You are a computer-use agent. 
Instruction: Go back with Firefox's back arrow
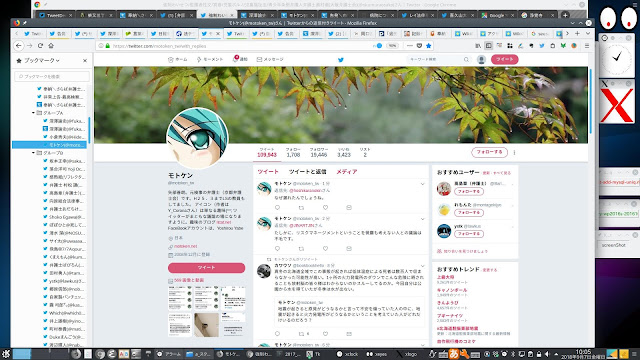click(19, 46)
